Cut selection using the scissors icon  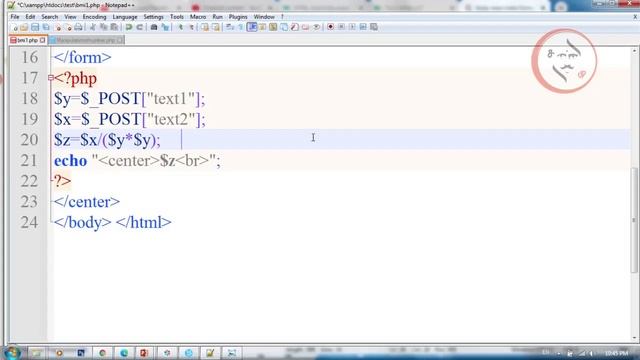(x=93, y=27)
